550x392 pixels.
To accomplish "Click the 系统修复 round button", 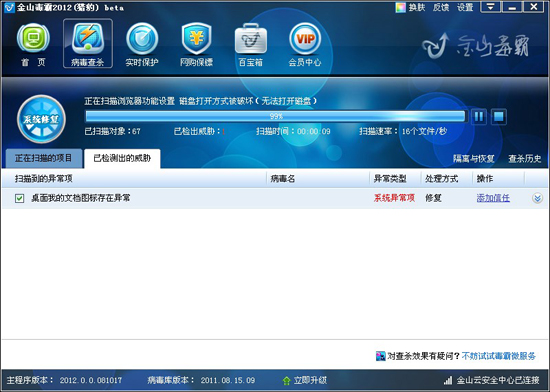I will (x=41, y=119).
